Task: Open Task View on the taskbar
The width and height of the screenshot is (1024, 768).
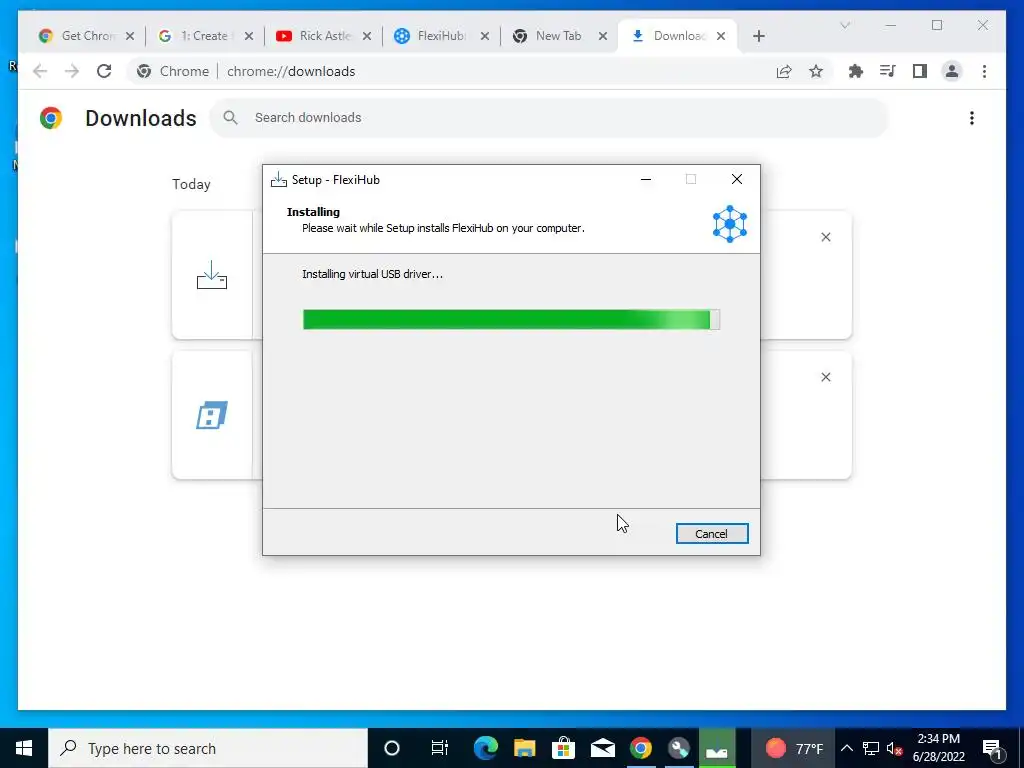Action: pyautogui.click(x=440, y=748)
